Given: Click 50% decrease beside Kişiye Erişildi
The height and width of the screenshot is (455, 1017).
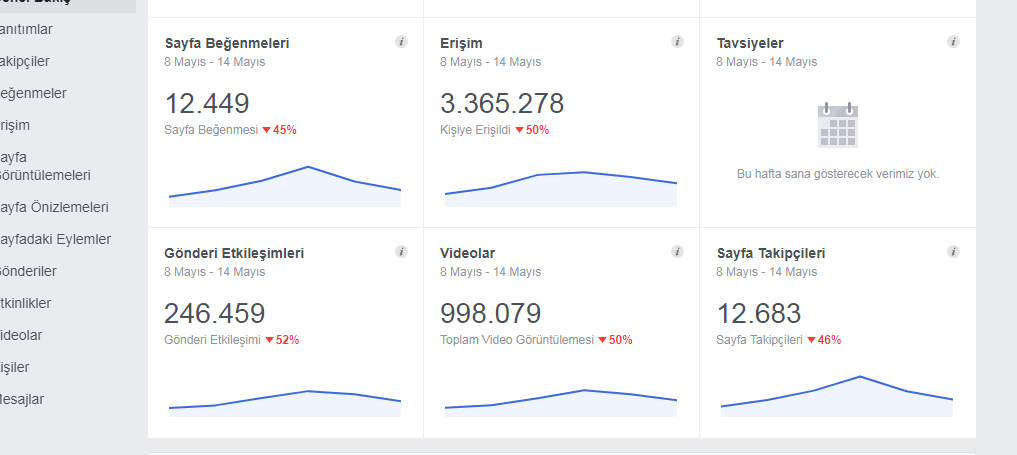Looking at the screenshot, I should (532, 130).
